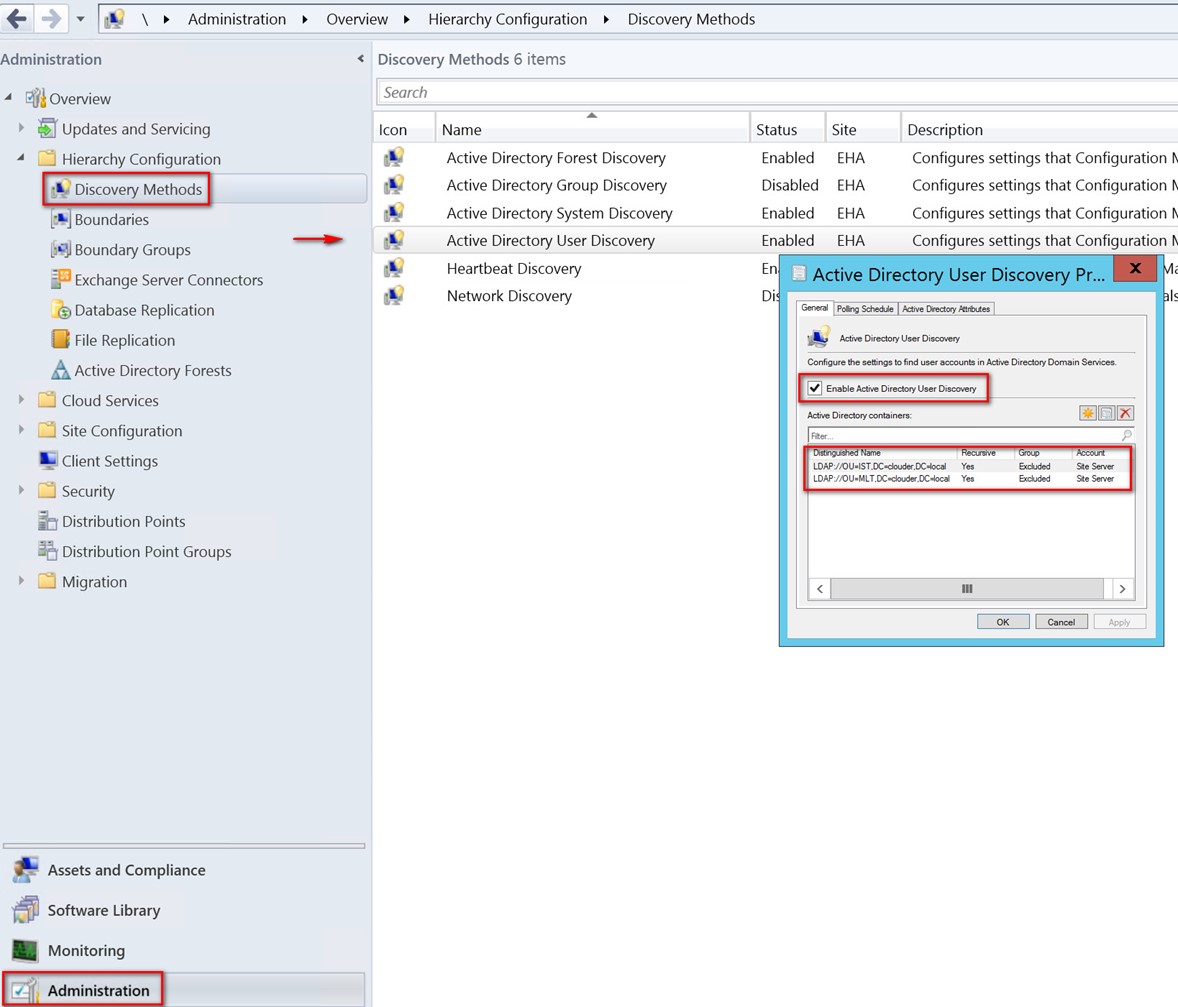This screenshot has height=1007, width=1178.
Task: Click the Administration workspace icon
Action: (26, 990)
